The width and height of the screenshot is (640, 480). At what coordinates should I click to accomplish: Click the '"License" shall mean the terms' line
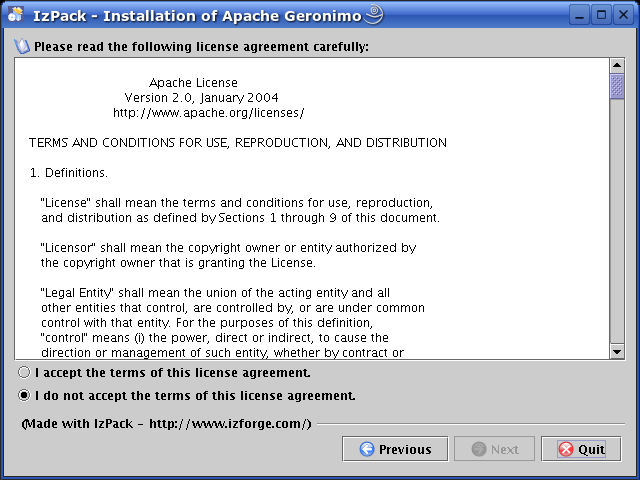[237, 202]
